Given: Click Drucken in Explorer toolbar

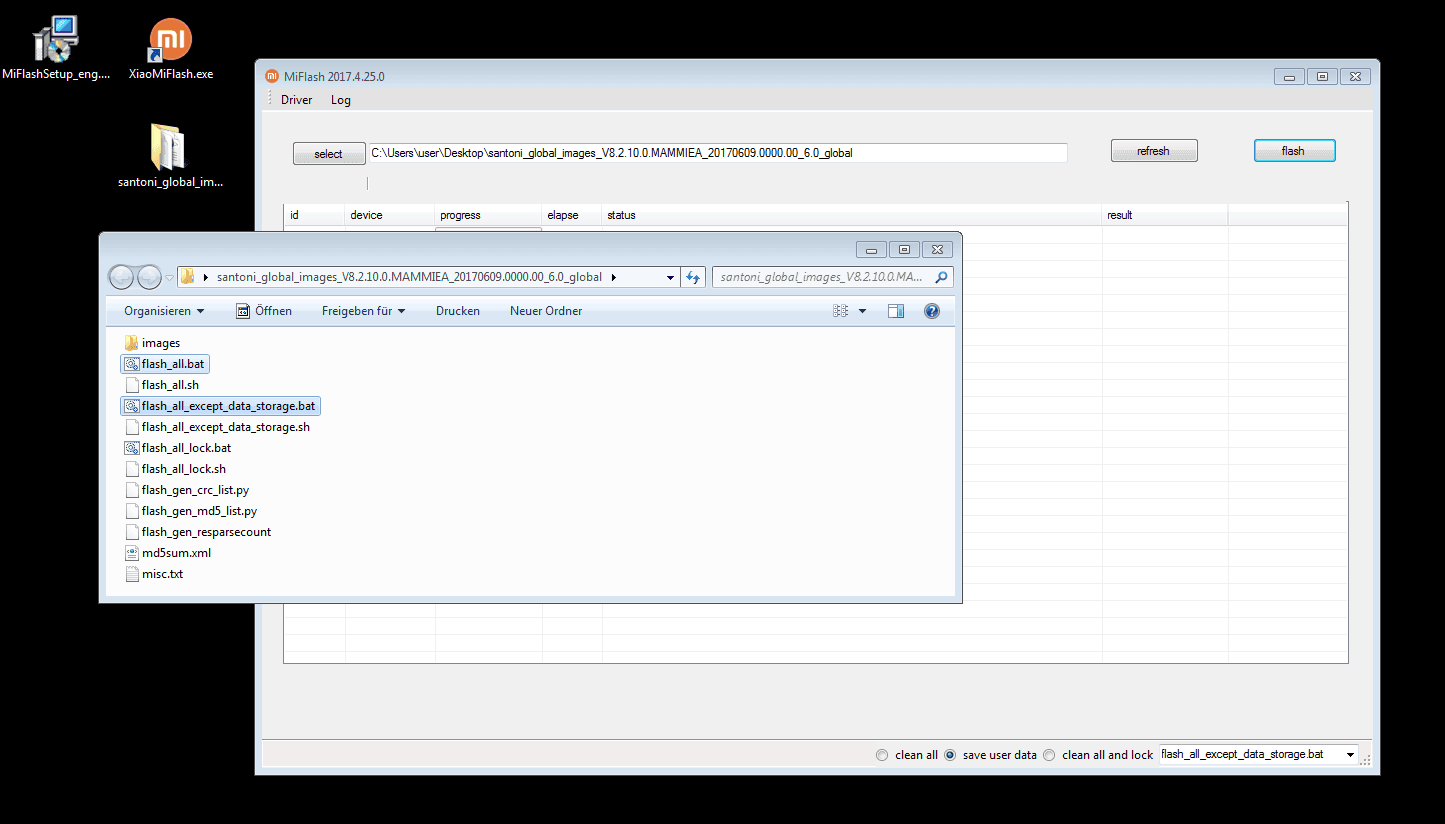Looking at the screenshot, I should pyautogui.click(x=458, y=311).
